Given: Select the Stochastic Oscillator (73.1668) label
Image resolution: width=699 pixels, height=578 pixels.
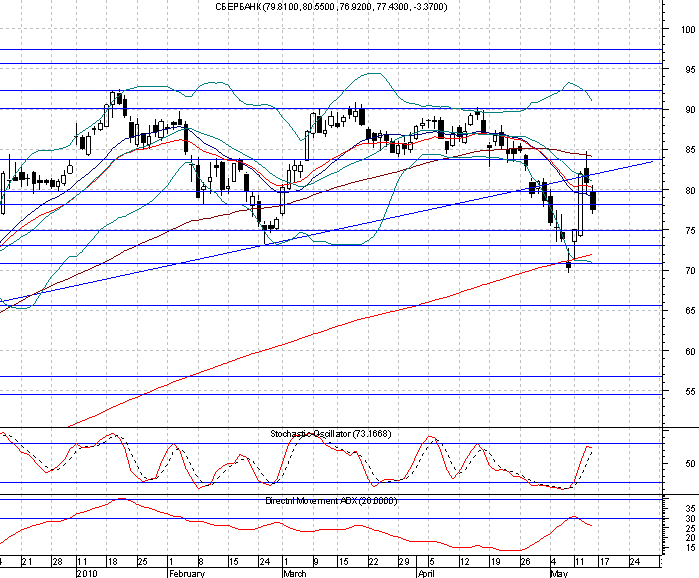Looking at the screenshot, I should 331,434.
